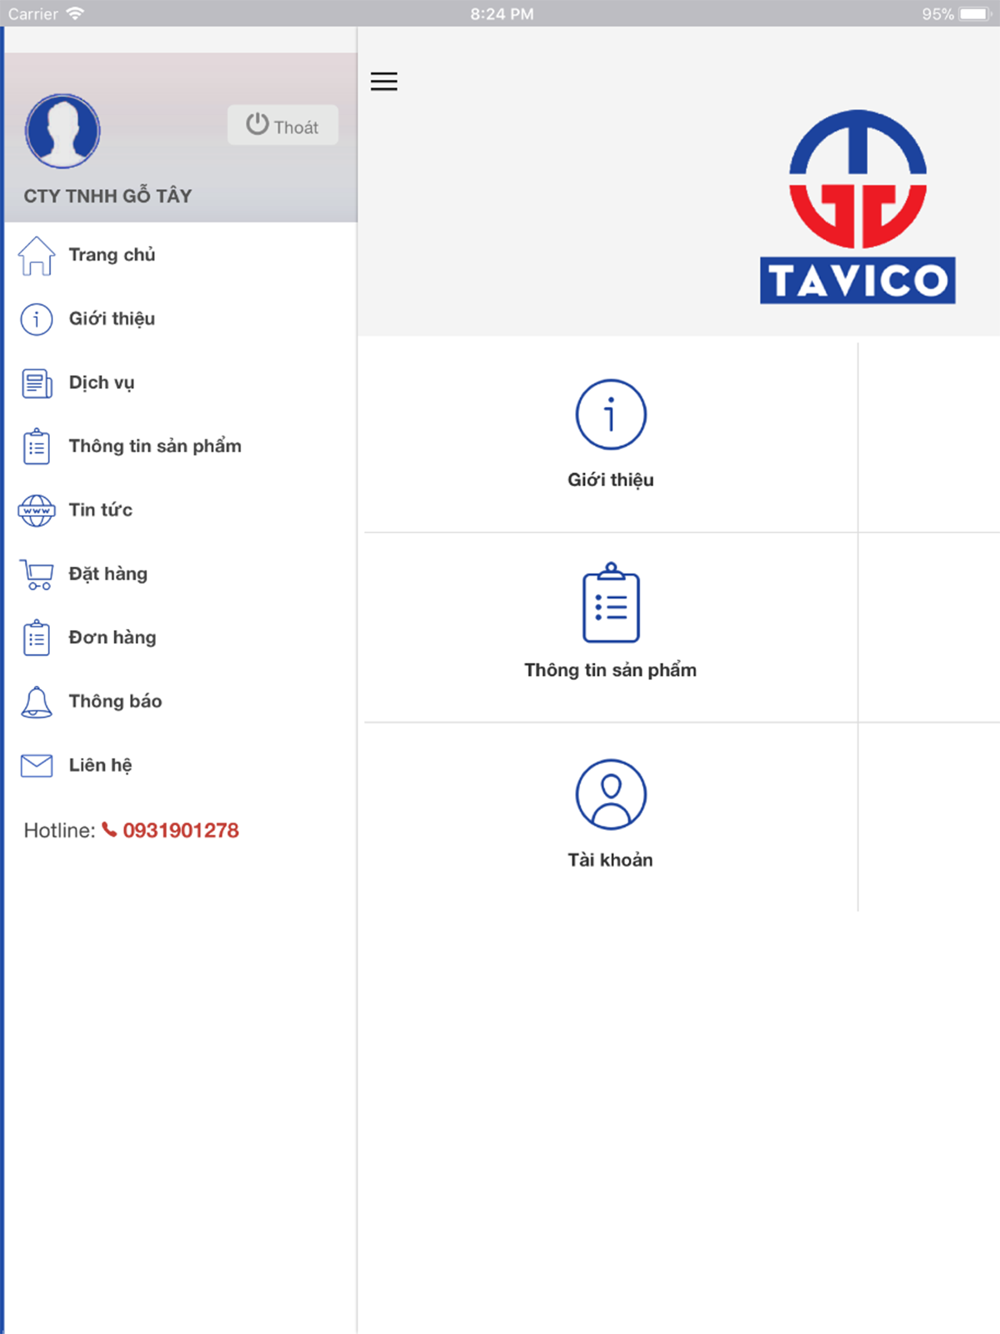Image resolution: width=1000 pixels, height=1334 pixels.
Task: Click the Liên hệ envelope icon
Action: [x=37, y=766]
